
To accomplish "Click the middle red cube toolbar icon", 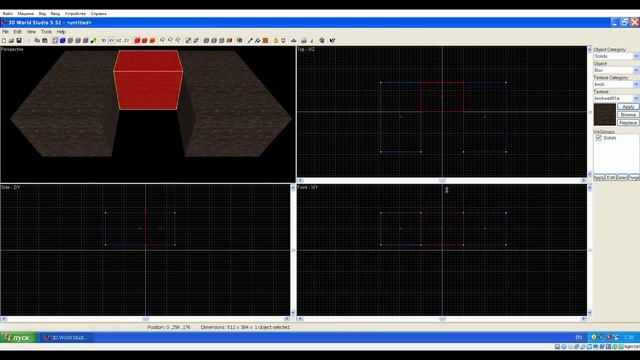I will click(x=144, y=40).
